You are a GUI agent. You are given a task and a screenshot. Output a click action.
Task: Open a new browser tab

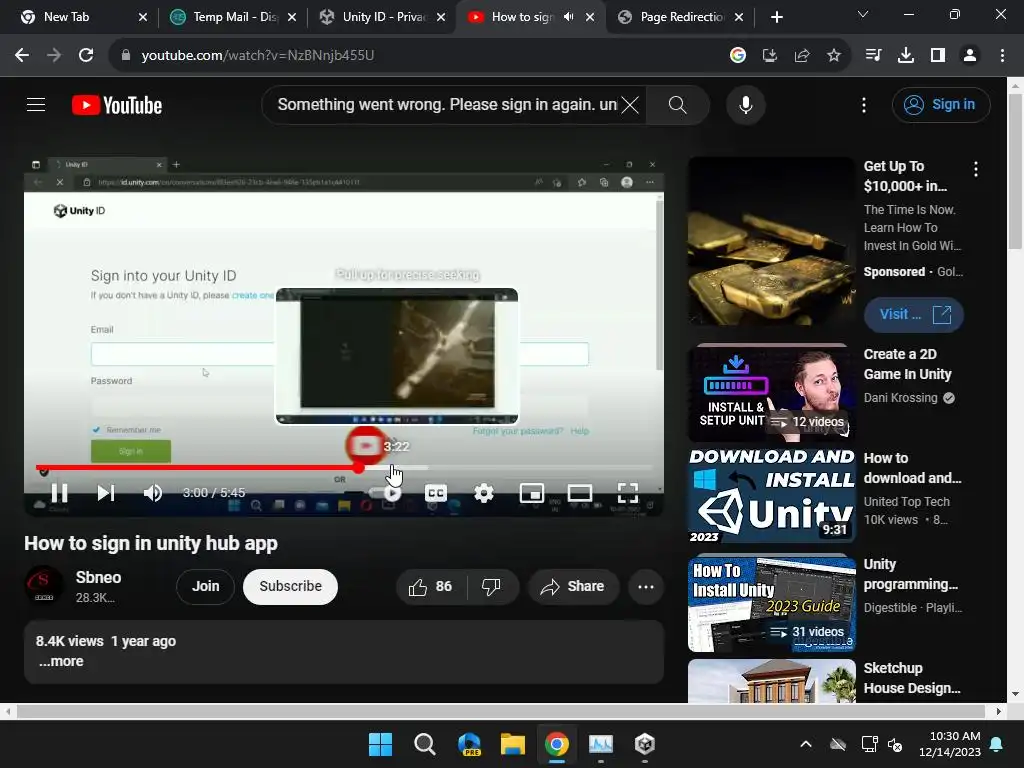pyautogui.click(x=776, y=17)
